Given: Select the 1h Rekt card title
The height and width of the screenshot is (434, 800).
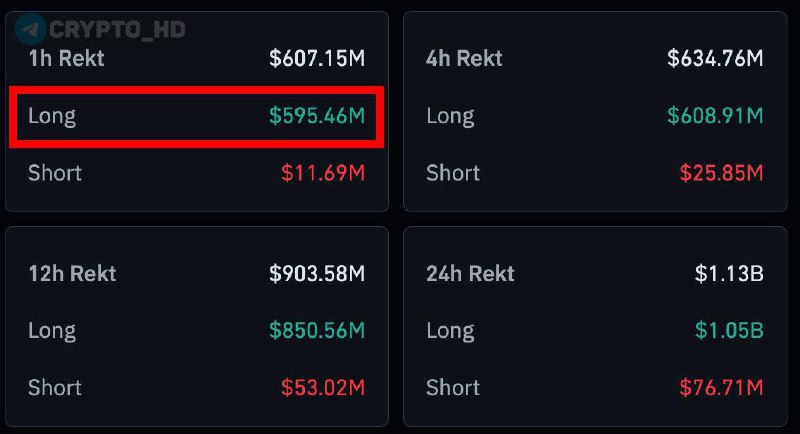Looking at the screenshot, I should tap(66, 58).
